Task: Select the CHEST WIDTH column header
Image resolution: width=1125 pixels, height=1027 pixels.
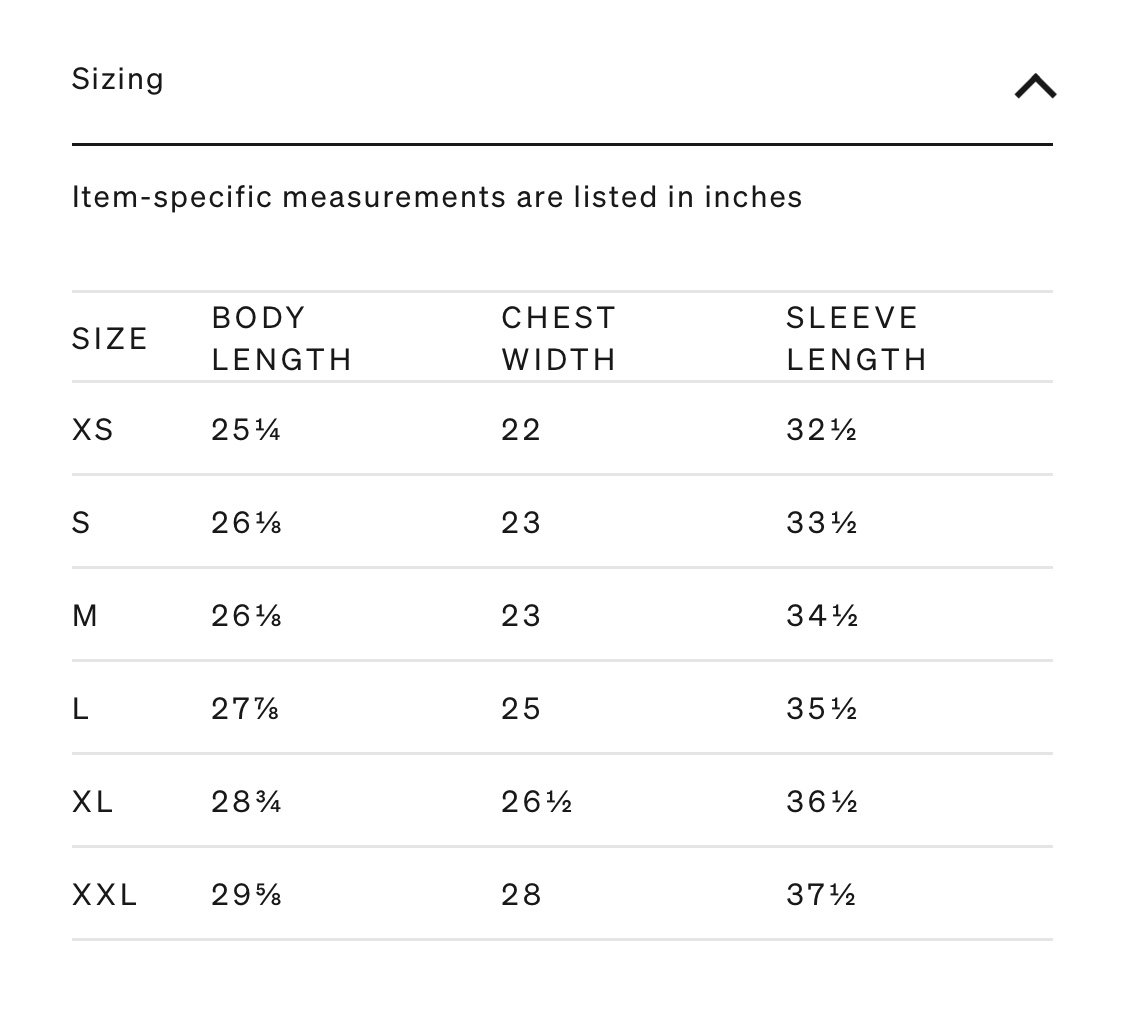Action: 558,339
